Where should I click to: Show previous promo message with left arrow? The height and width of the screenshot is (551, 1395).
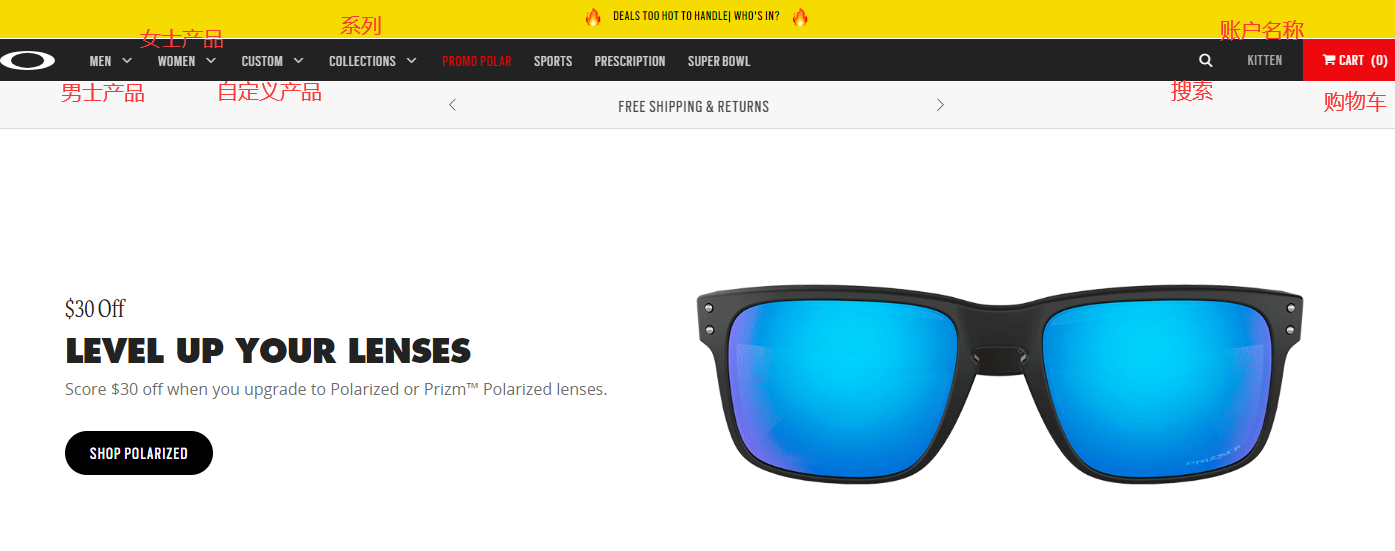(452, 105)
